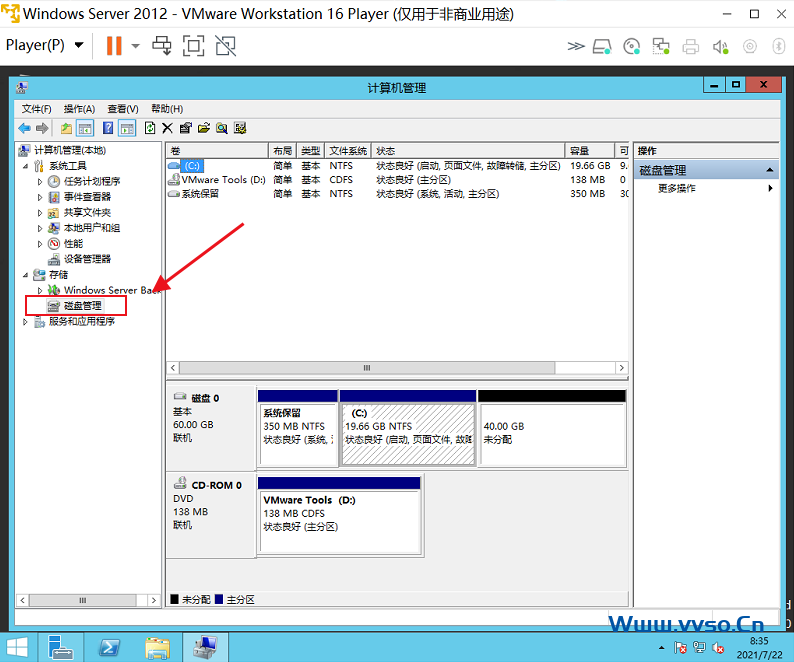Send Ctrl+Alt+Del to the virtual machine
794x662 pixels.
[x=162, y=46]
